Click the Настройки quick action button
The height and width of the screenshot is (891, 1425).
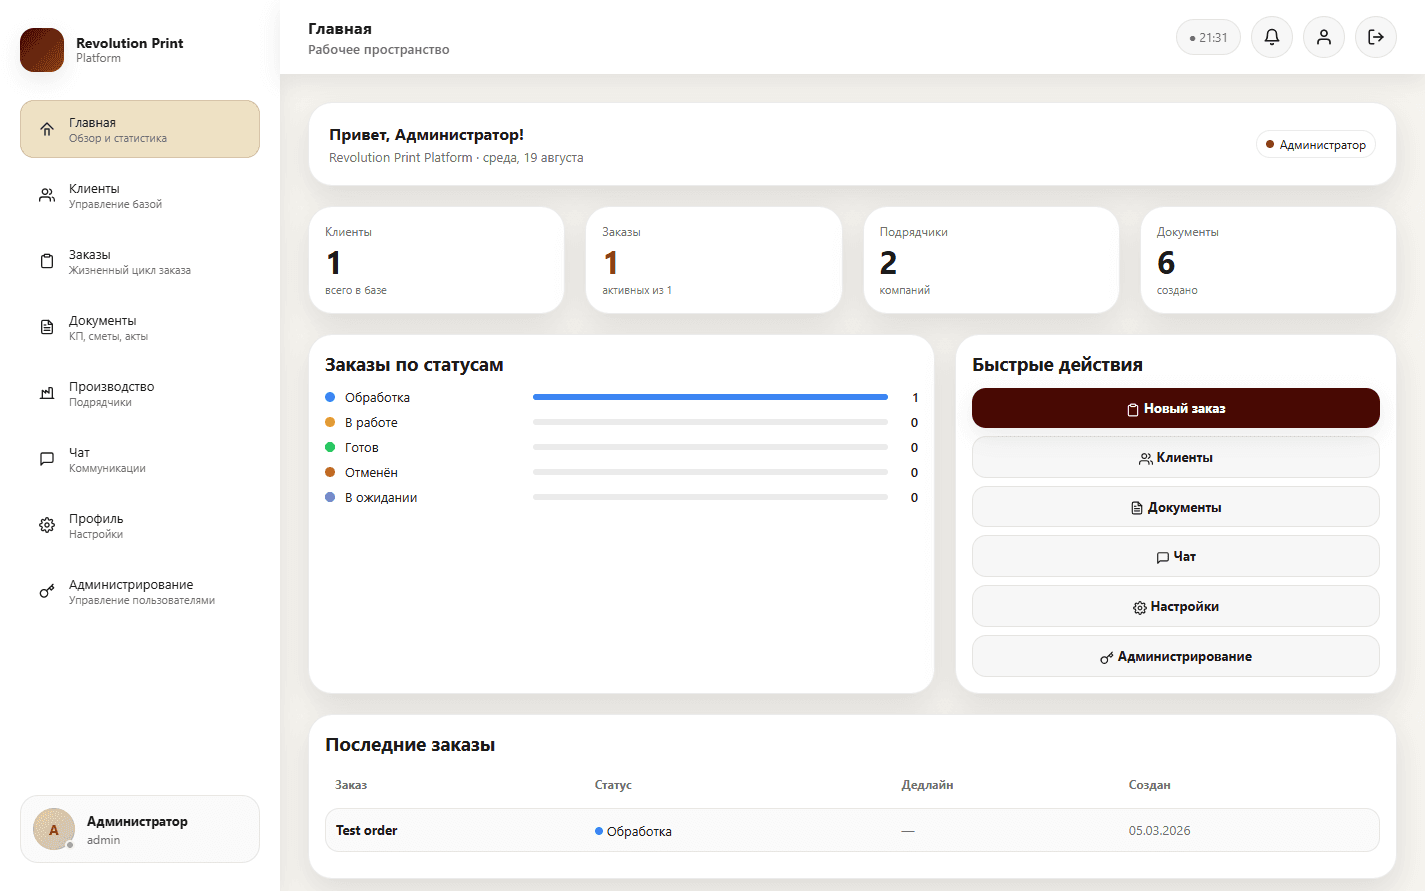point(1176,606)
